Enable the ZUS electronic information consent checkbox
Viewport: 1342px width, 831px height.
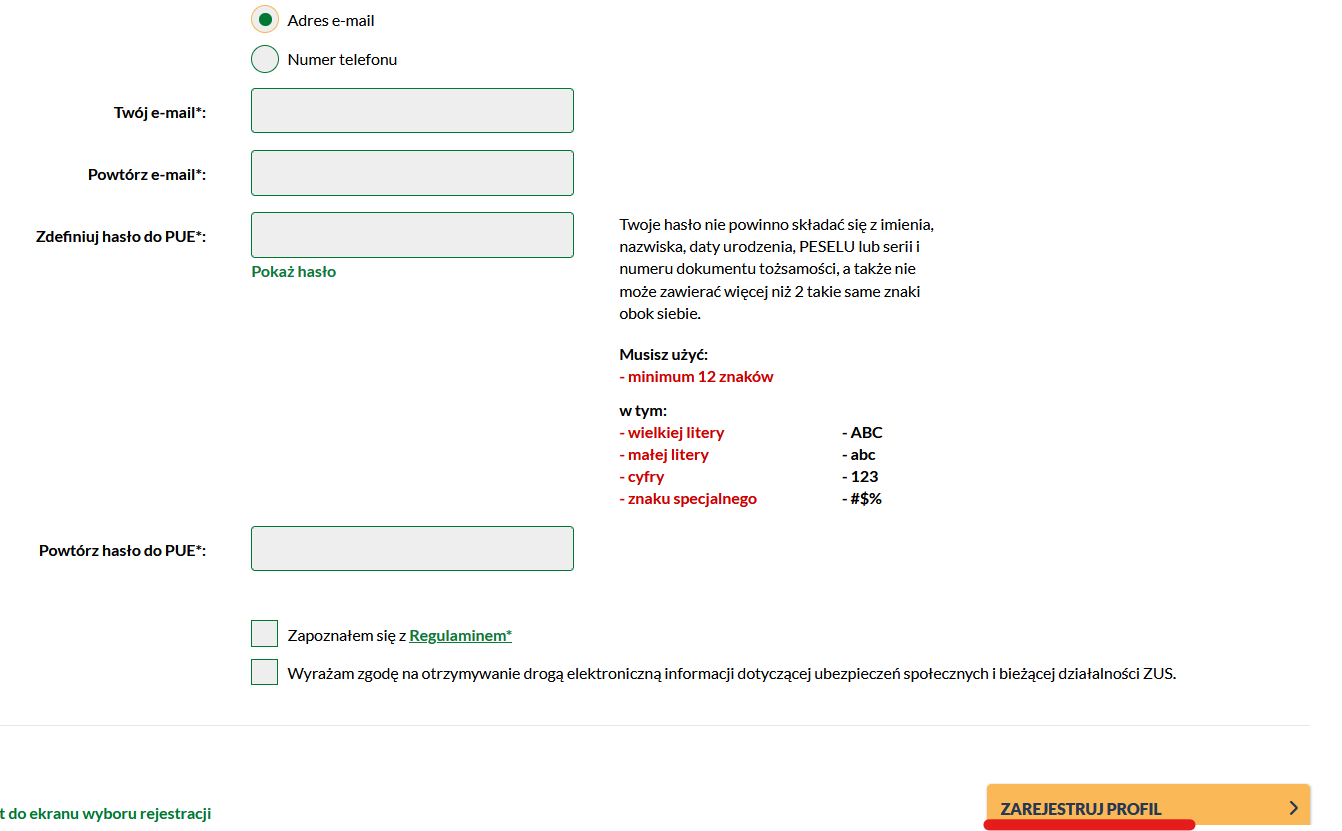(x=264, y=672)
